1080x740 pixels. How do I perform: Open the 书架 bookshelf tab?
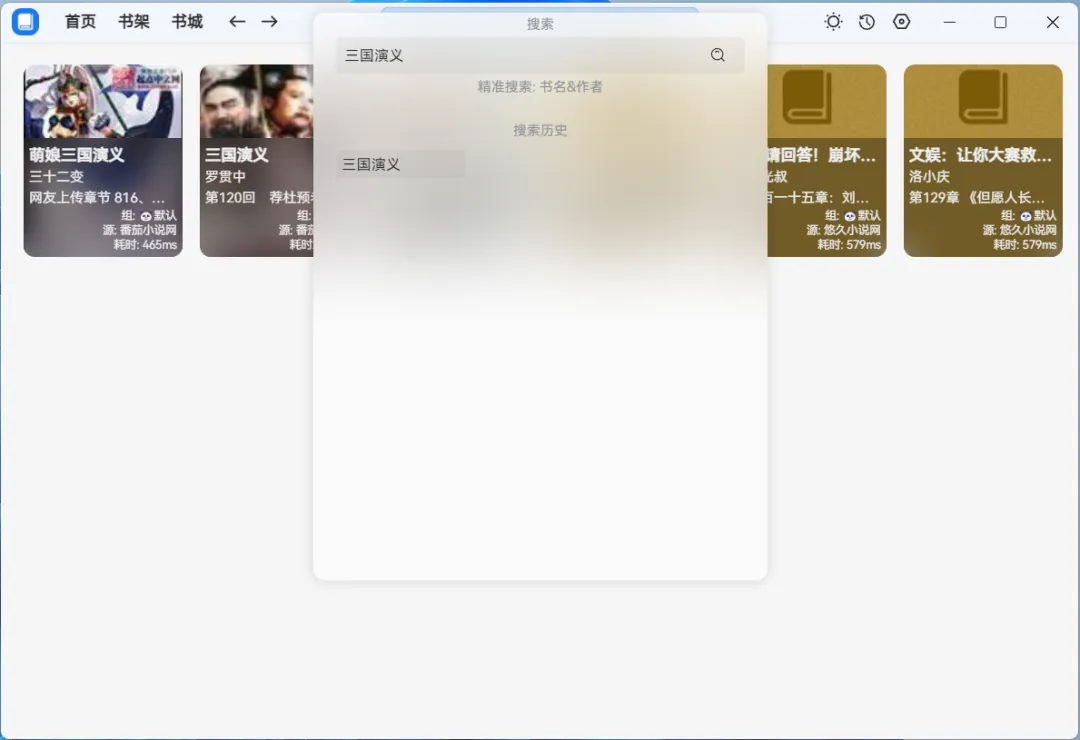pyautogui.click(x=134, y=22)
